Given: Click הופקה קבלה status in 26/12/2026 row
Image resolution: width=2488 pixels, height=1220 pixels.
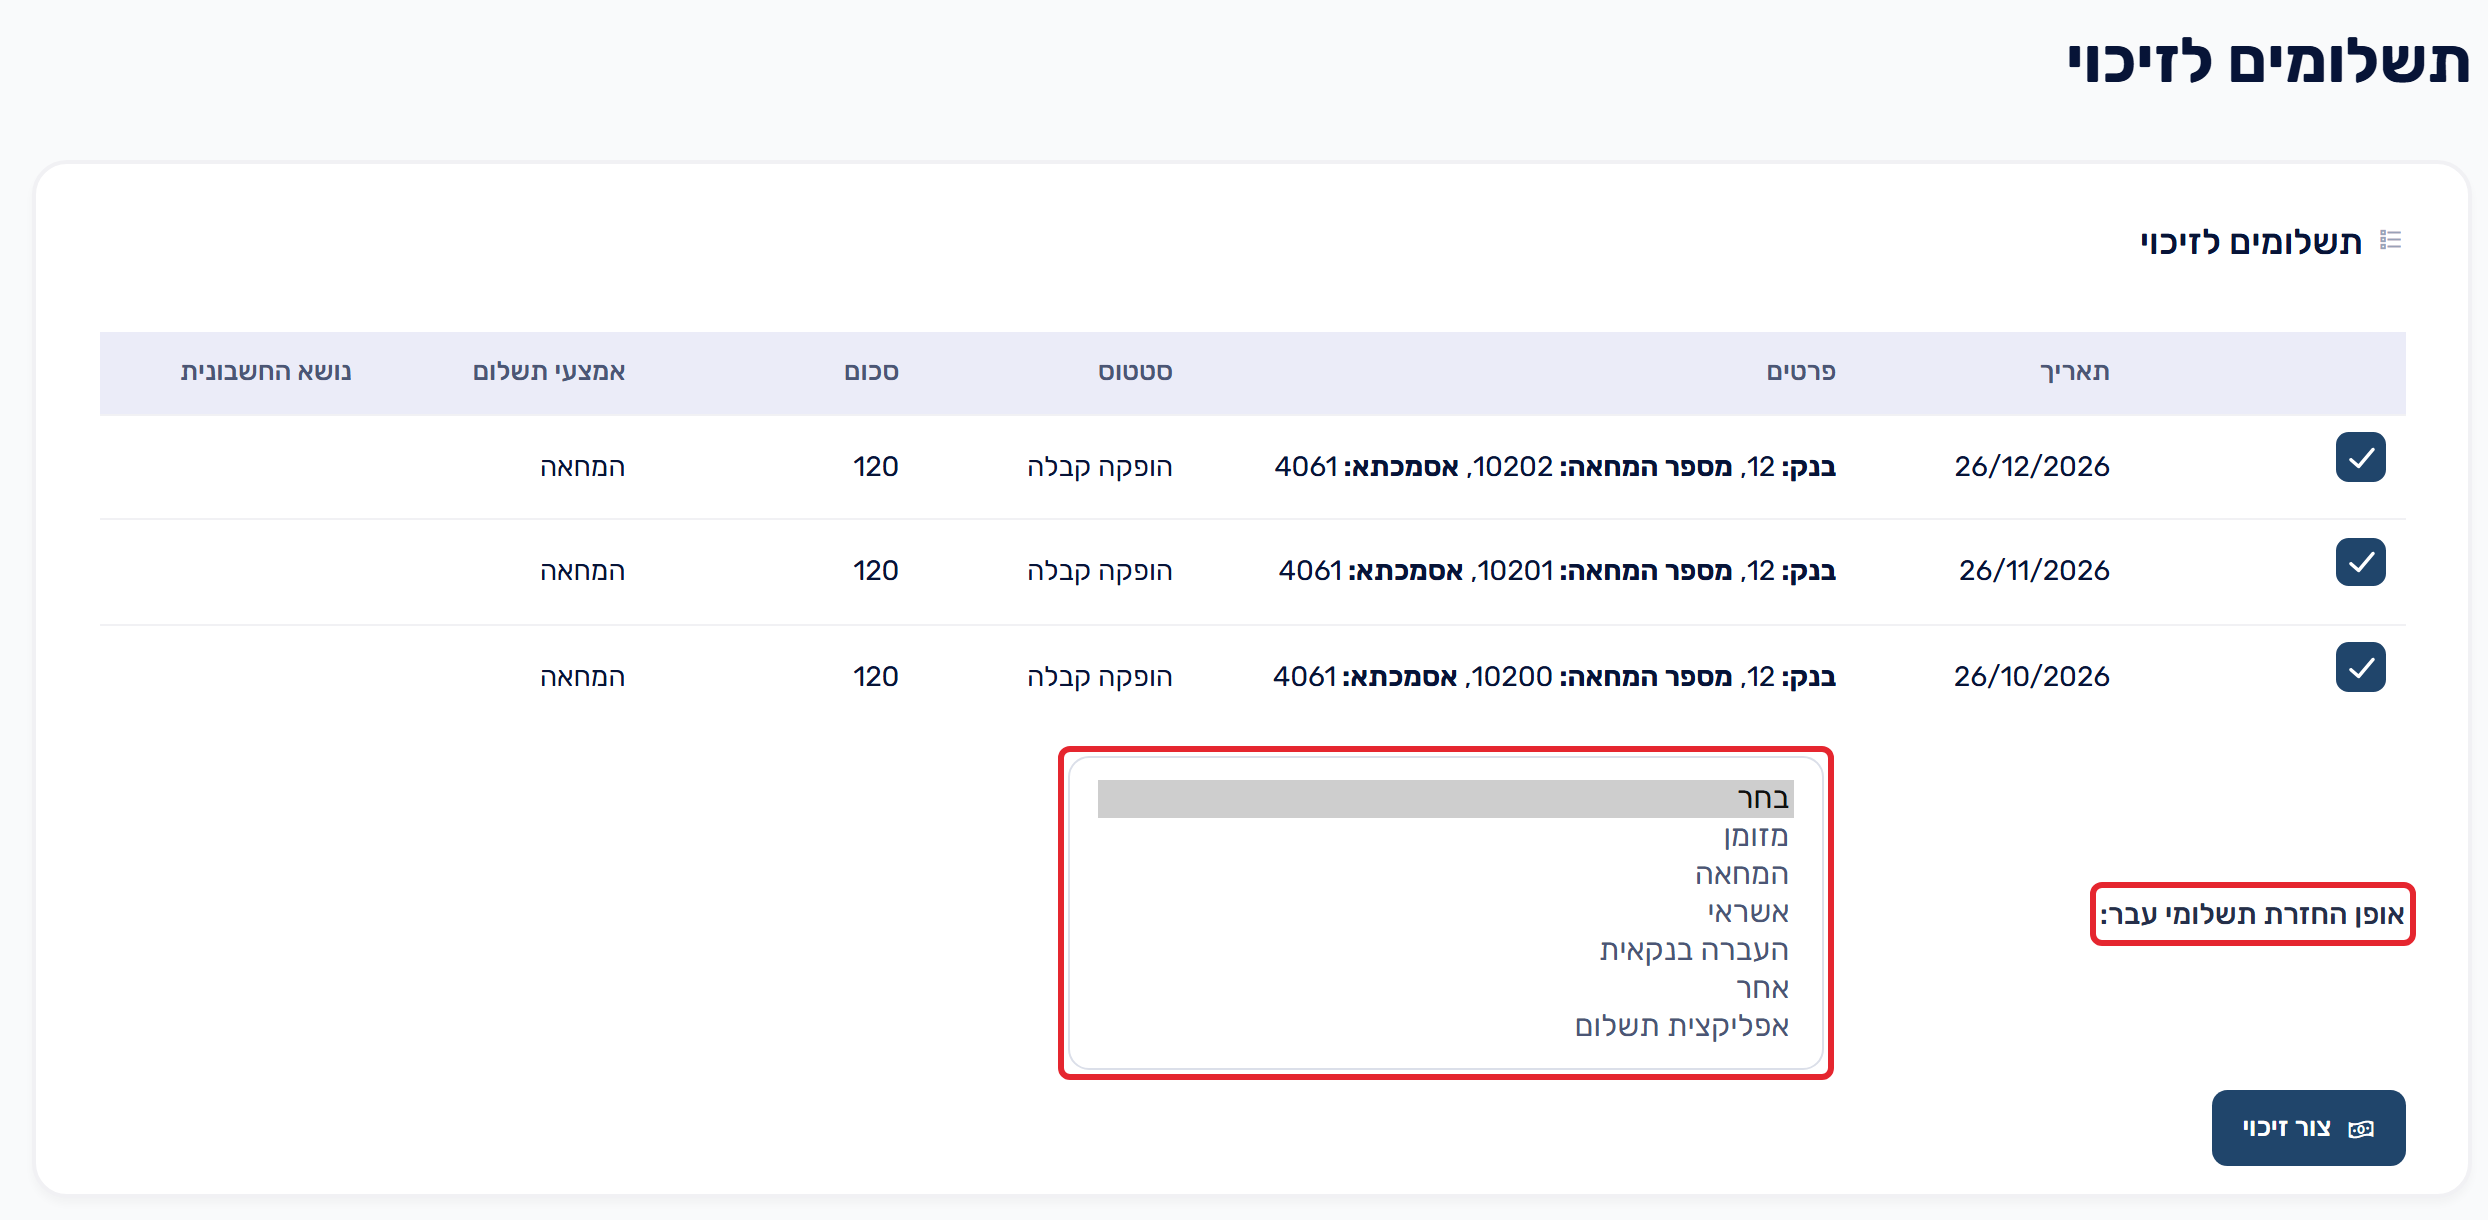Looking at the screenshot, I should pyautogui.click(x=1100, y=467).
